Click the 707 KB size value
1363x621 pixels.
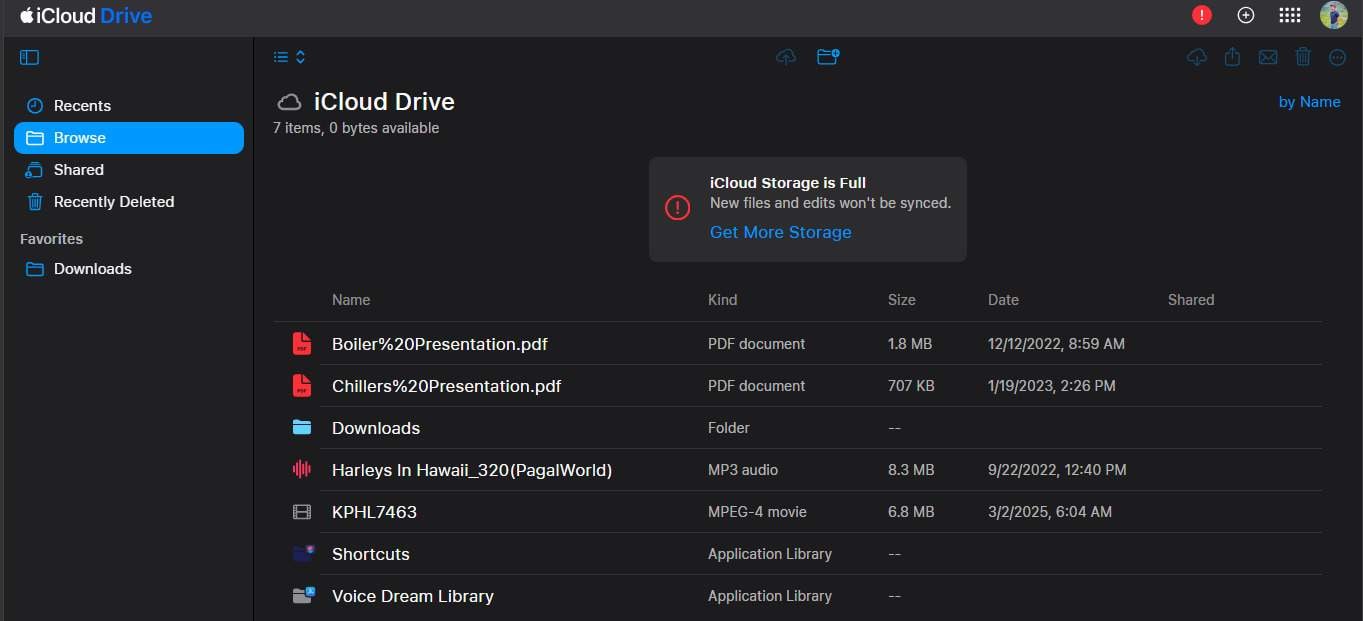point(911,386)
